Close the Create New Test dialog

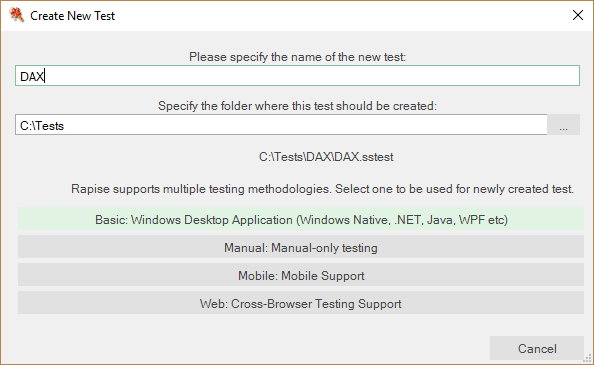[578, 15]
